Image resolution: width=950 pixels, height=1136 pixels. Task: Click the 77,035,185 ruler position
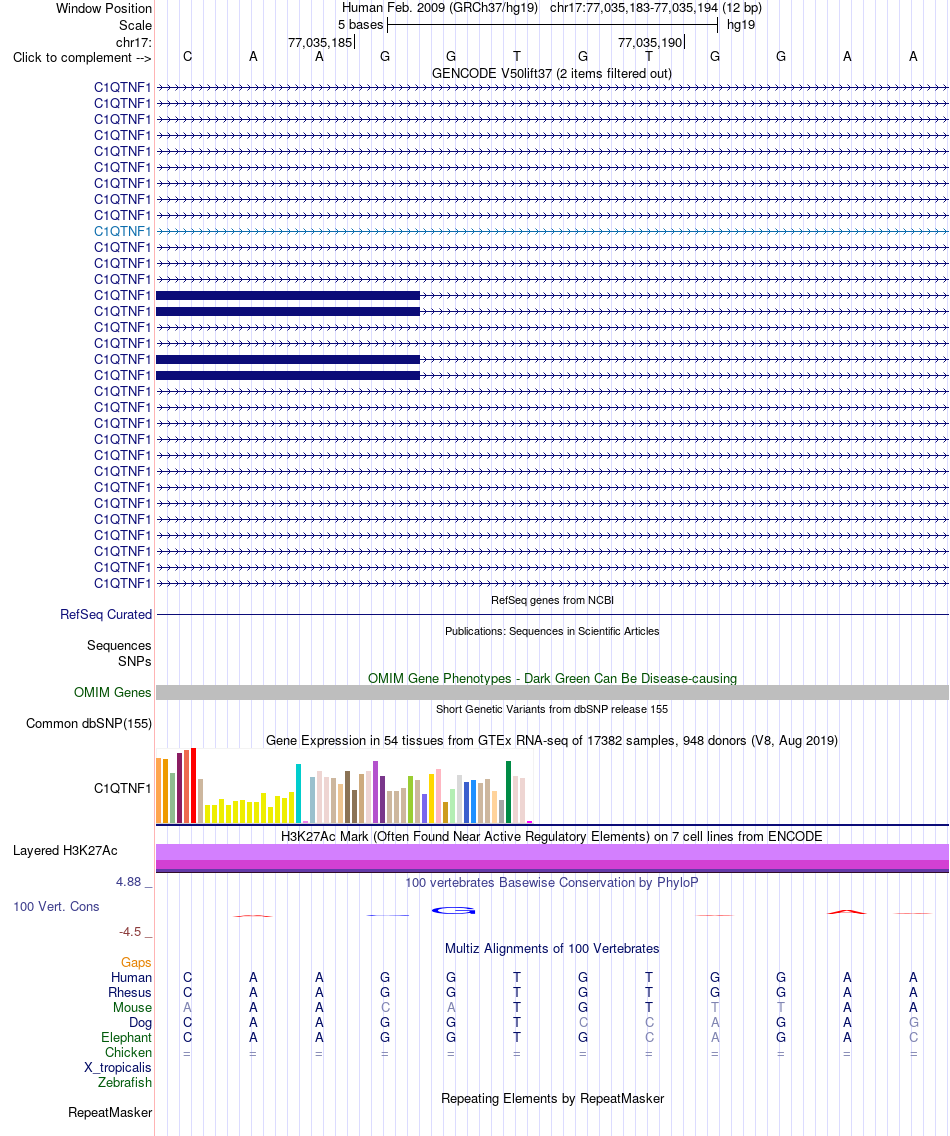pos(320,42)
